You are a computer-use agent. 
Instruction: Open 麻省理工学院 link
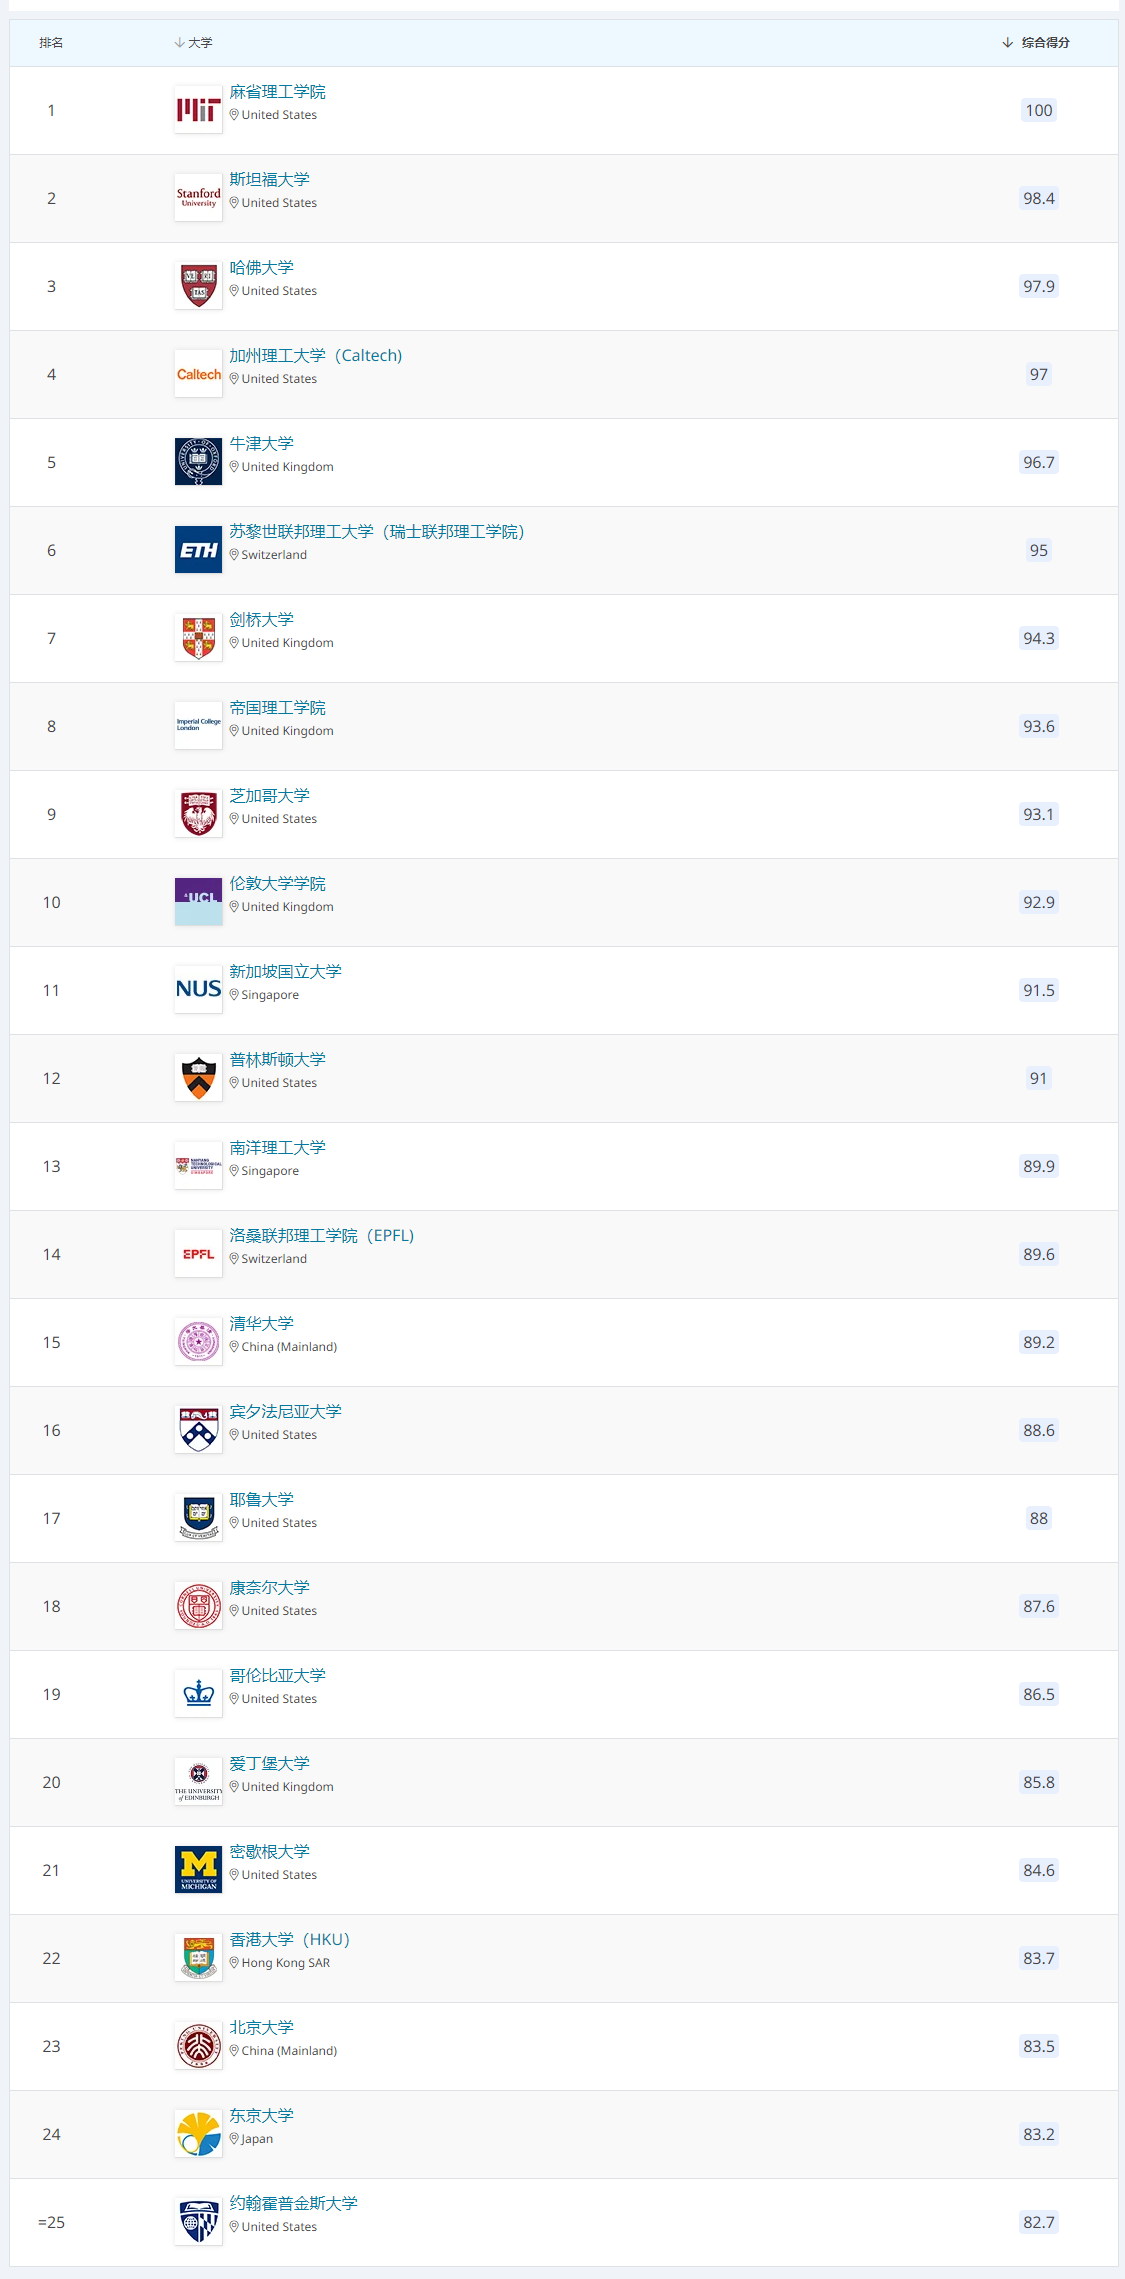[277, 92]
